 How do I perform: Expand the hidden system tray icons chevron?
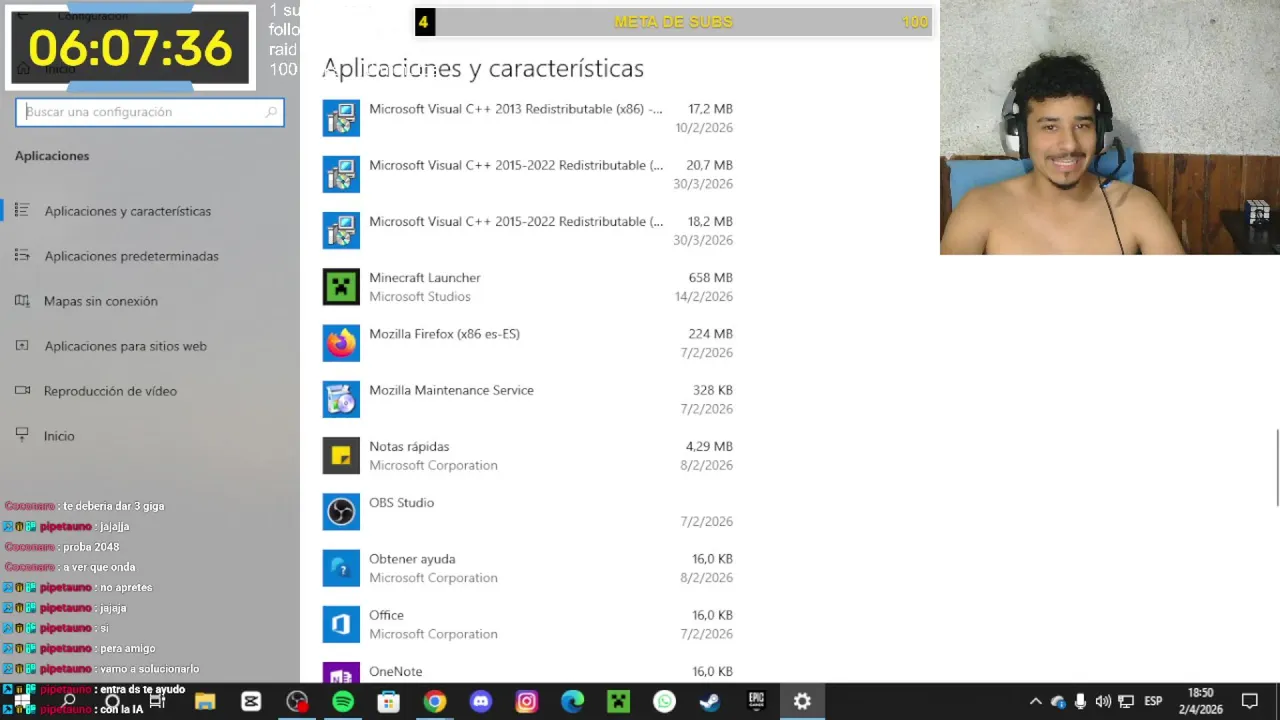(1035, 702)
